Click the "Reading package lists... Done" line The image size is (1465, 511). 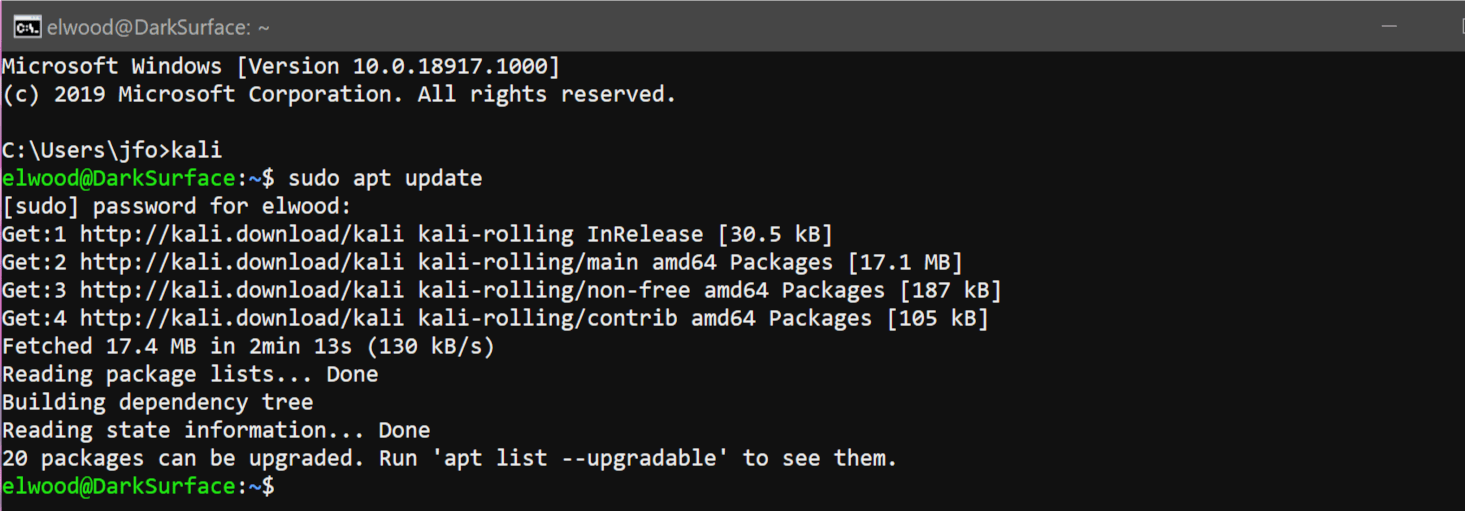[x=190, y=375]
